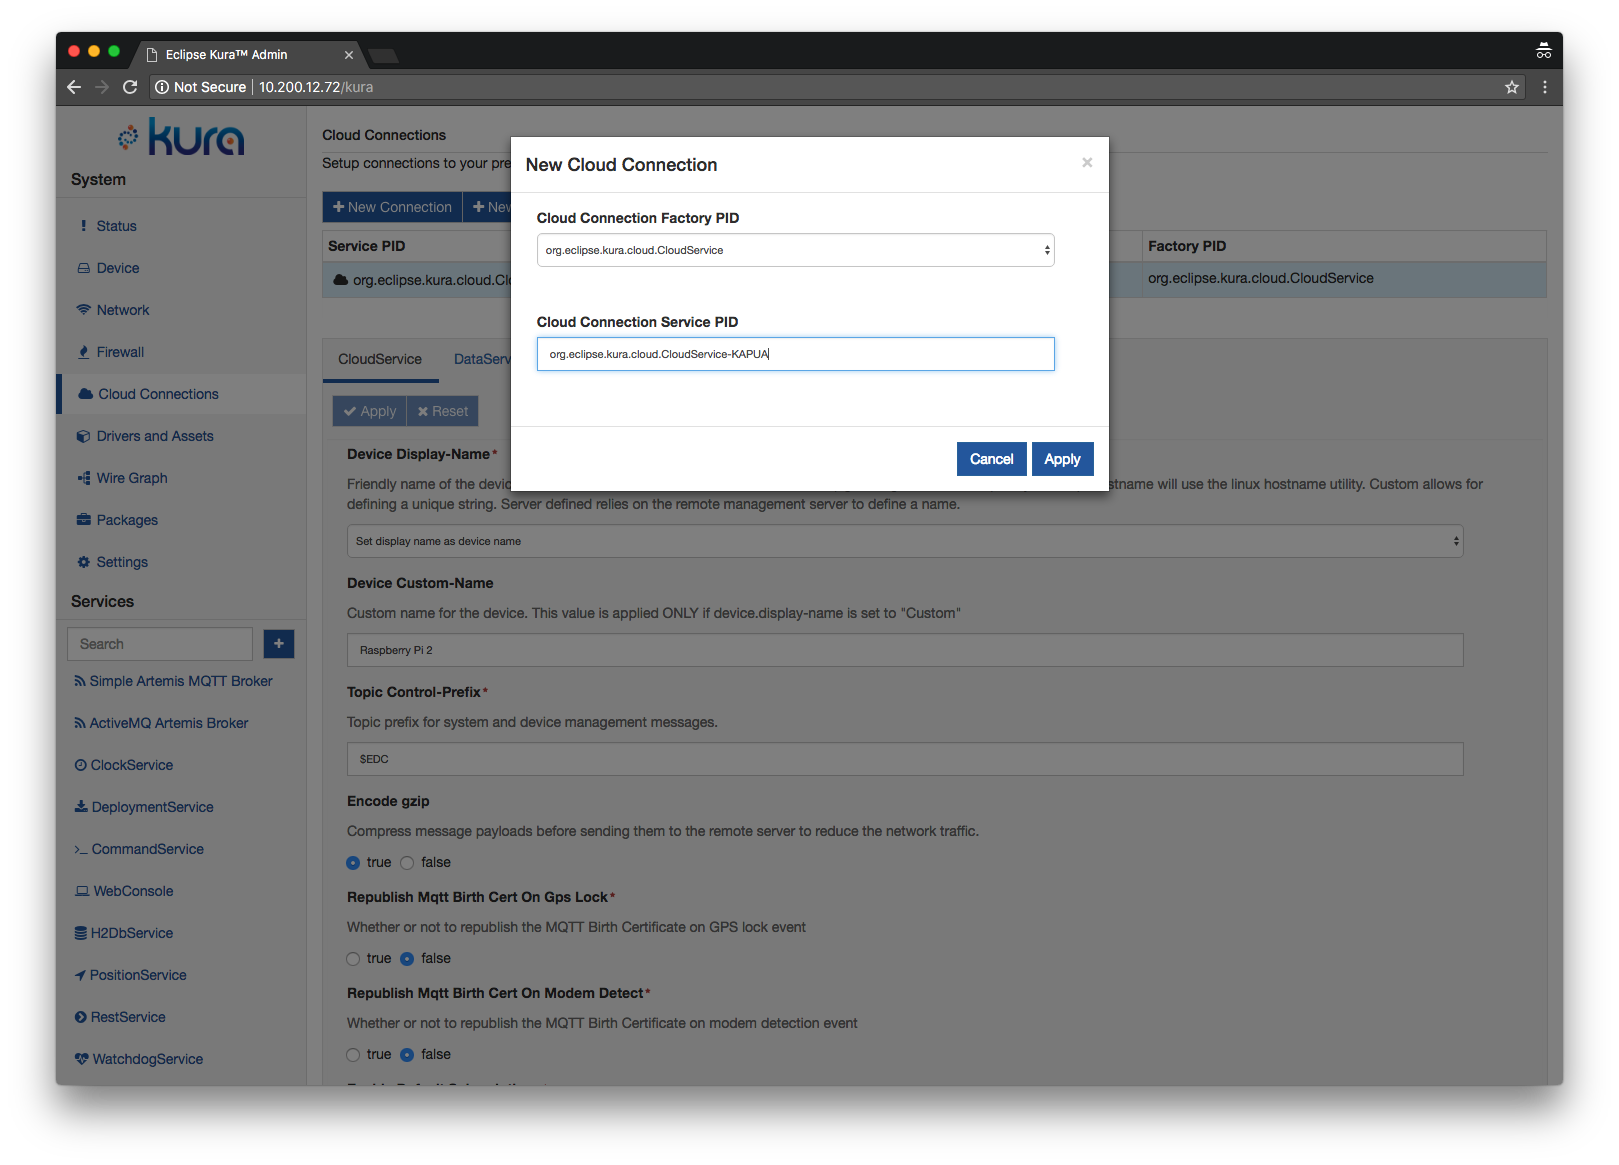
Task: Click the Topic Control-Prefix input field
Action: click(905, 759)
